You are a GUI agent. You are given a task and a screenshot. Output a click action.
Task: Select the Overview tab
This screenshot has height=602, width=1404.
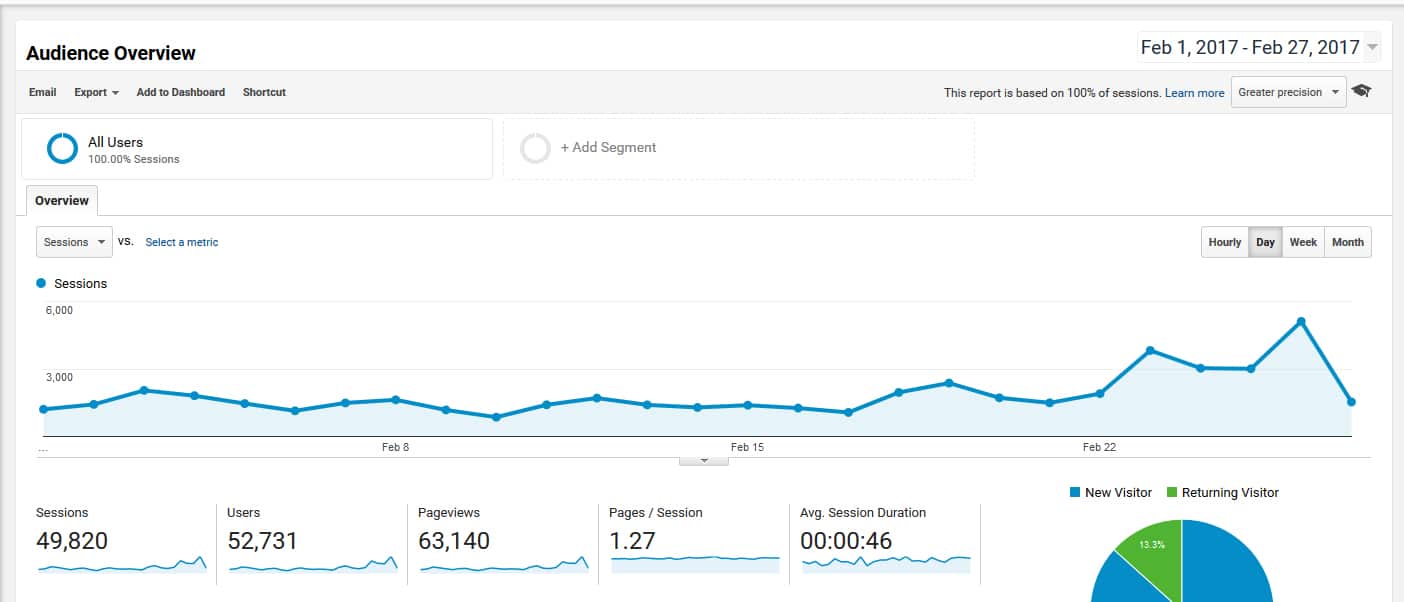tap(62, 201)
